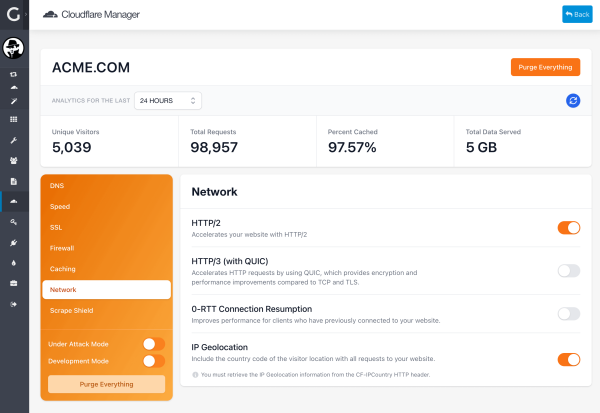The width and height of the screenshot is (600, 413).
Task: Select the Caching menu item
Action: pyautogui.click(x=106, y=269)
